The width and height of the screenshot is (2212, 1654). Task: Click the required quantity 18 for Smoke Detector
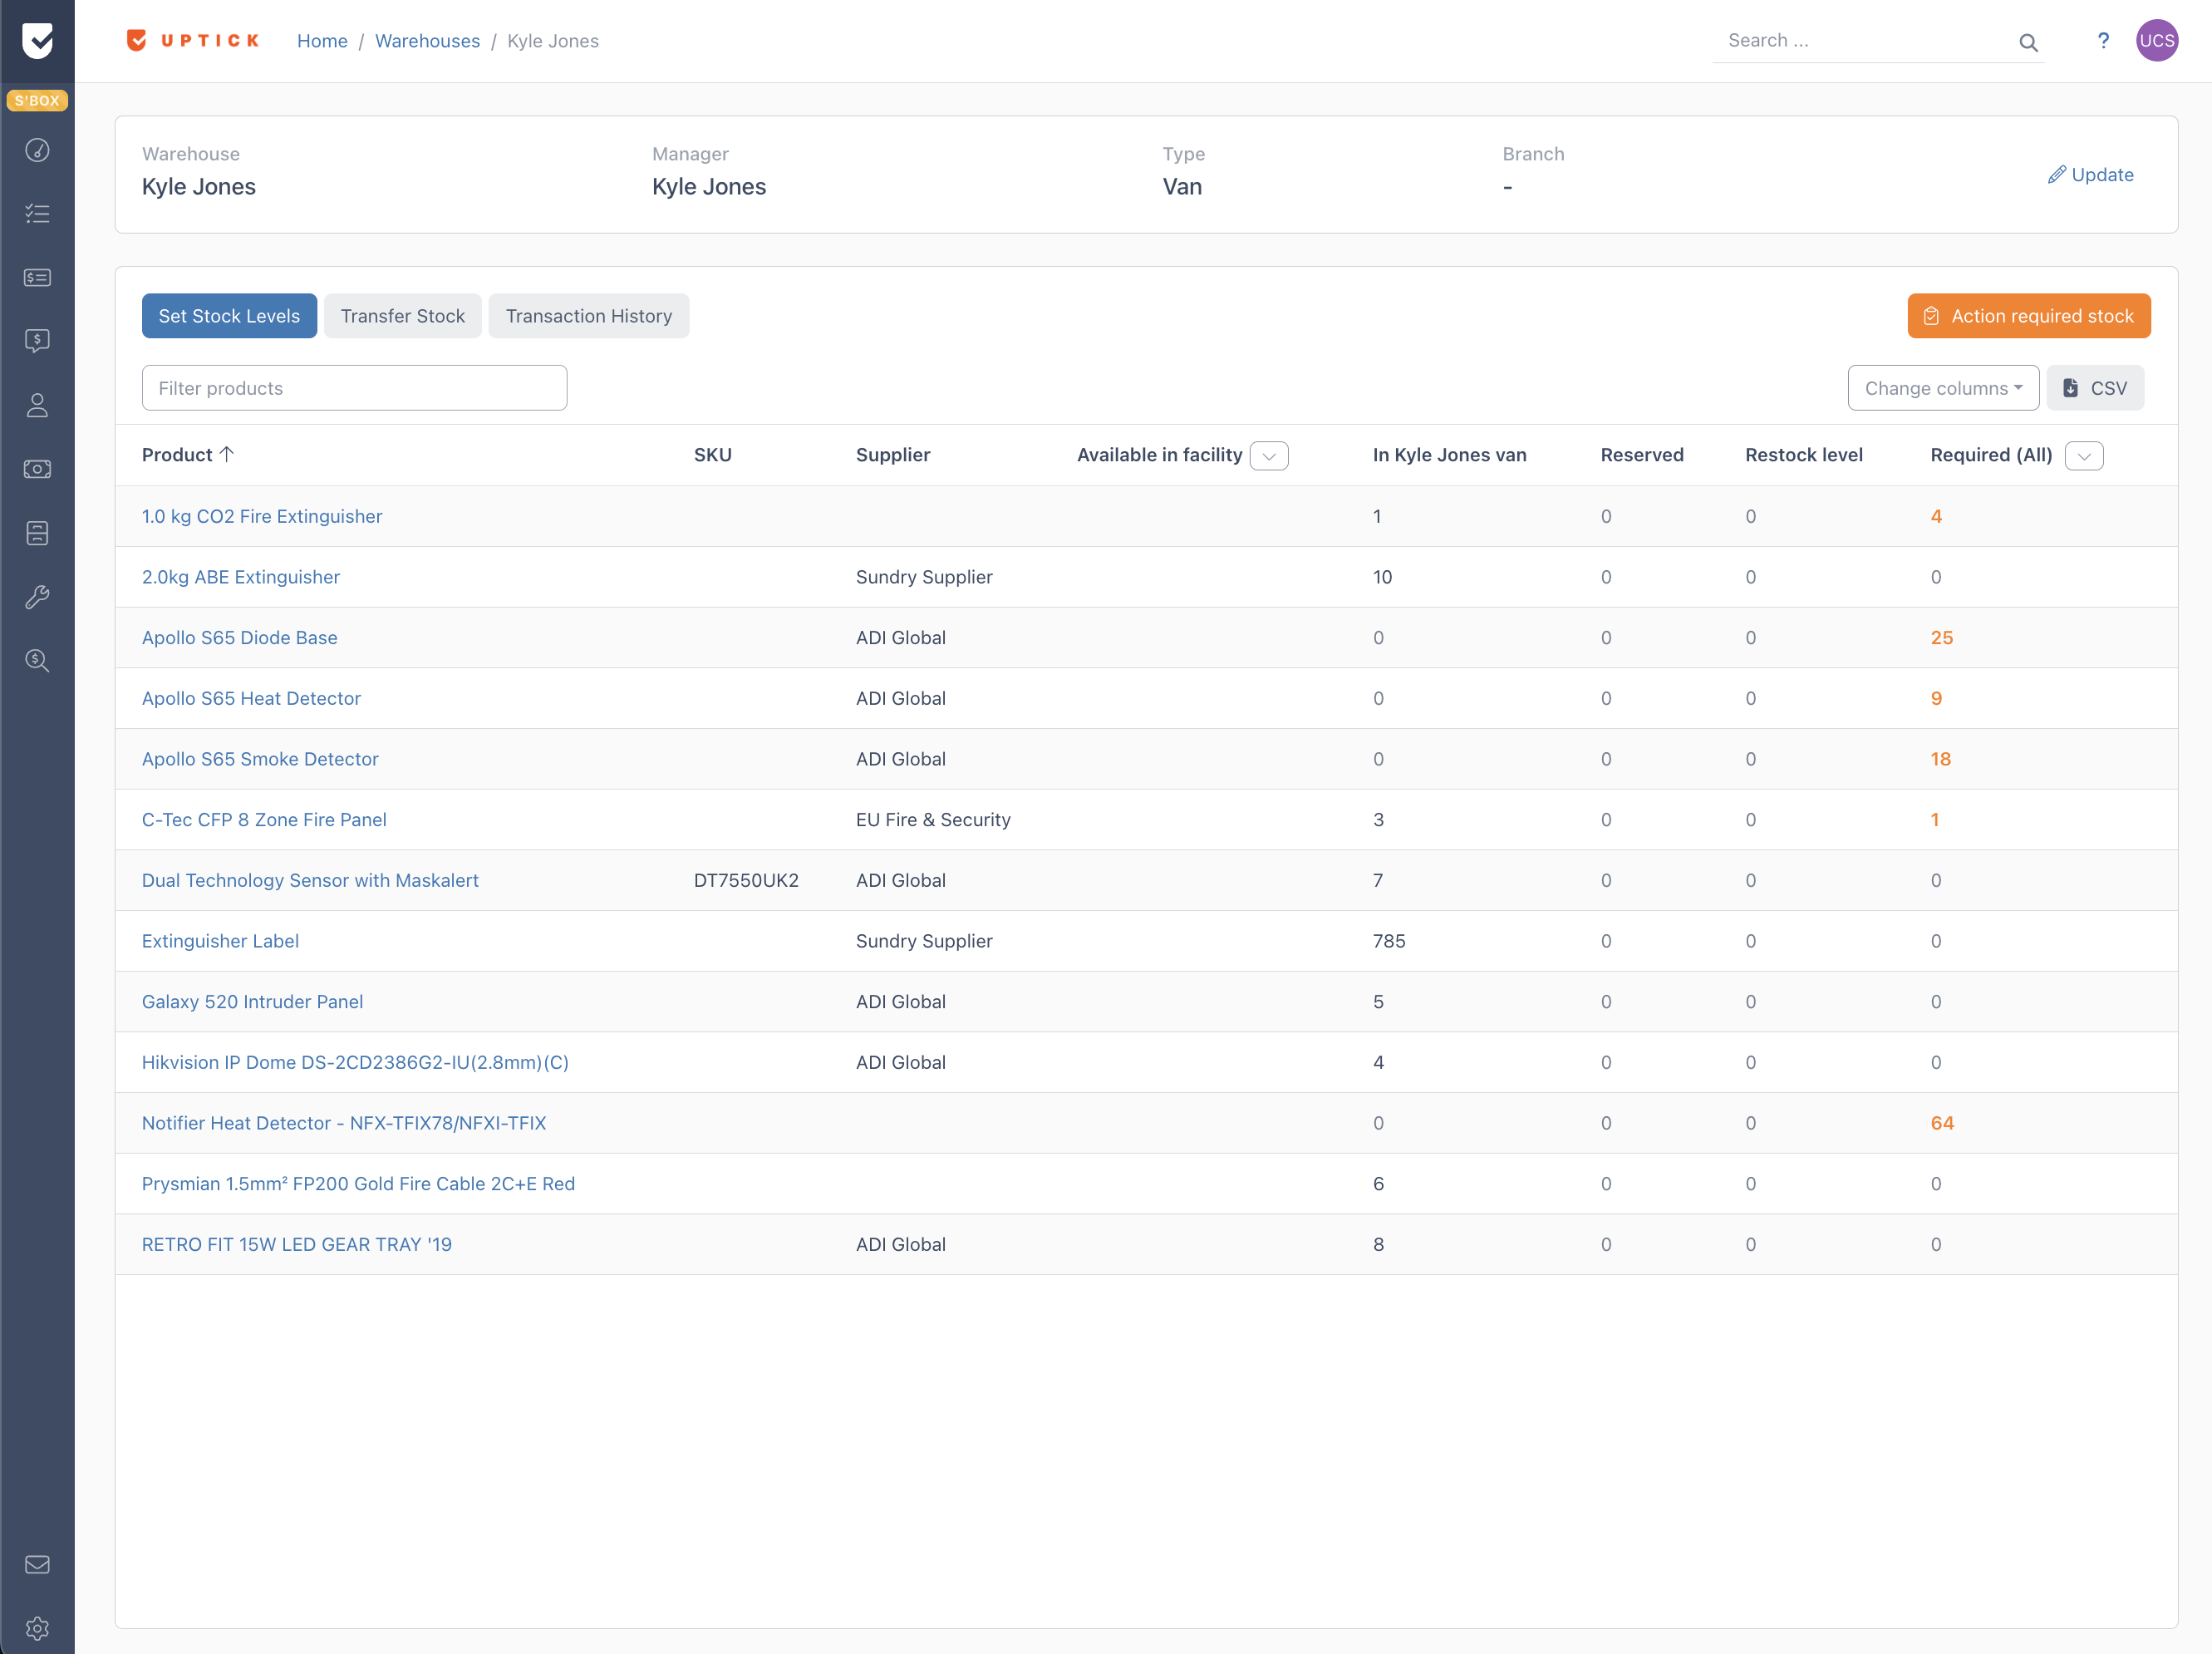tap(1941, 759)
